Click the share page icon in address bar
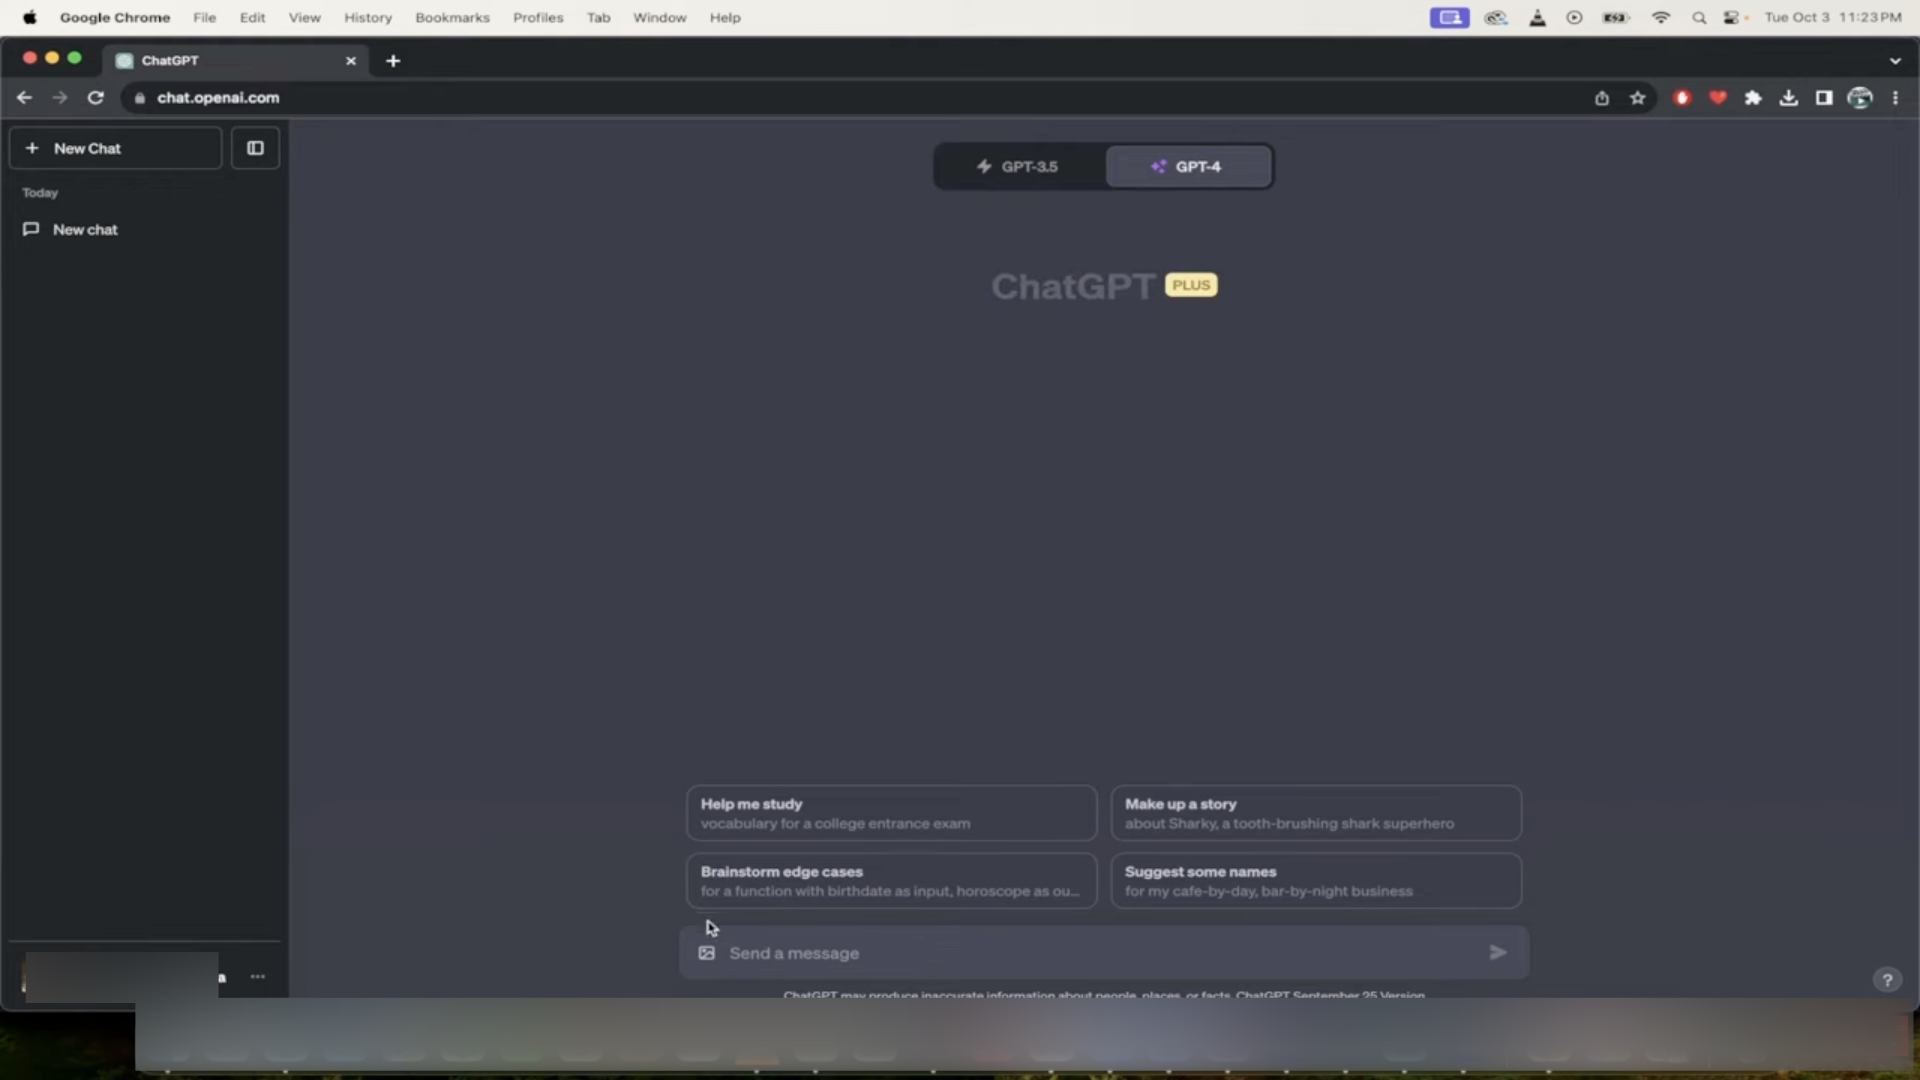 [1602, 98]
